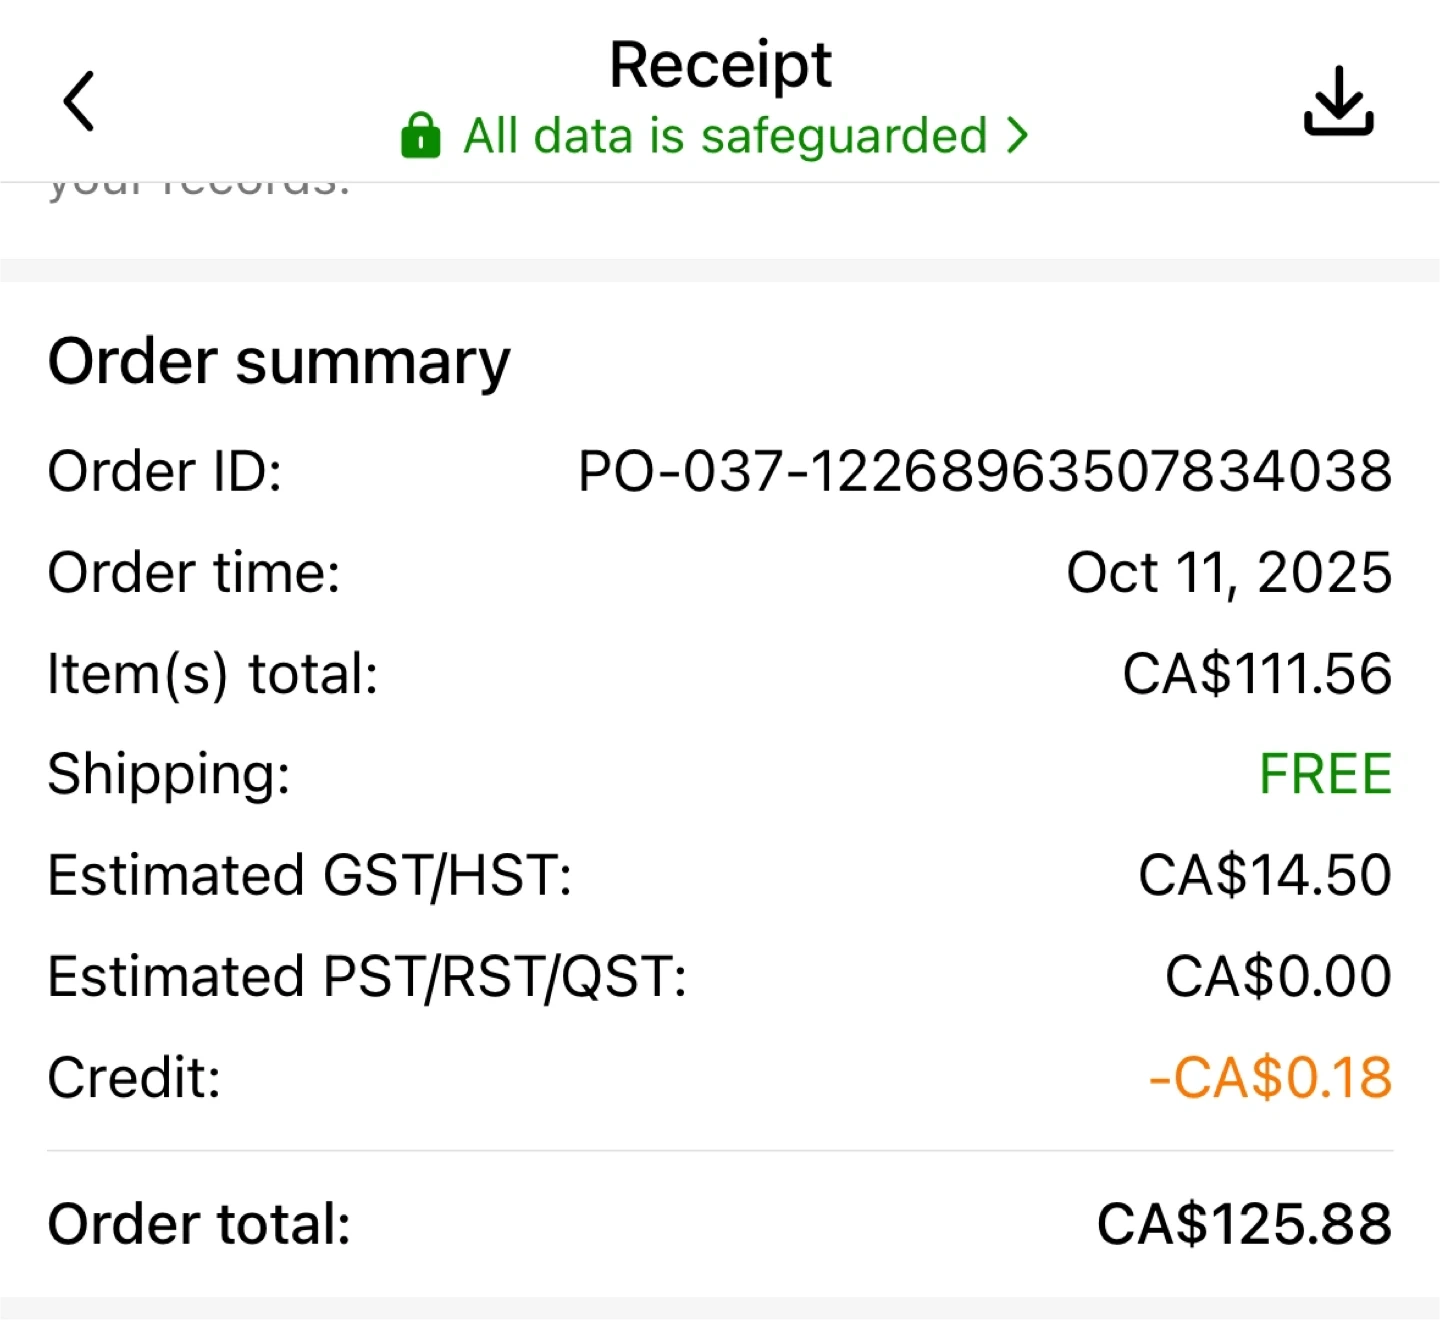This screenshot has height=1323, width=1440.
Task: Select the order total CA$125.88
Action: coord(1244,1224)
